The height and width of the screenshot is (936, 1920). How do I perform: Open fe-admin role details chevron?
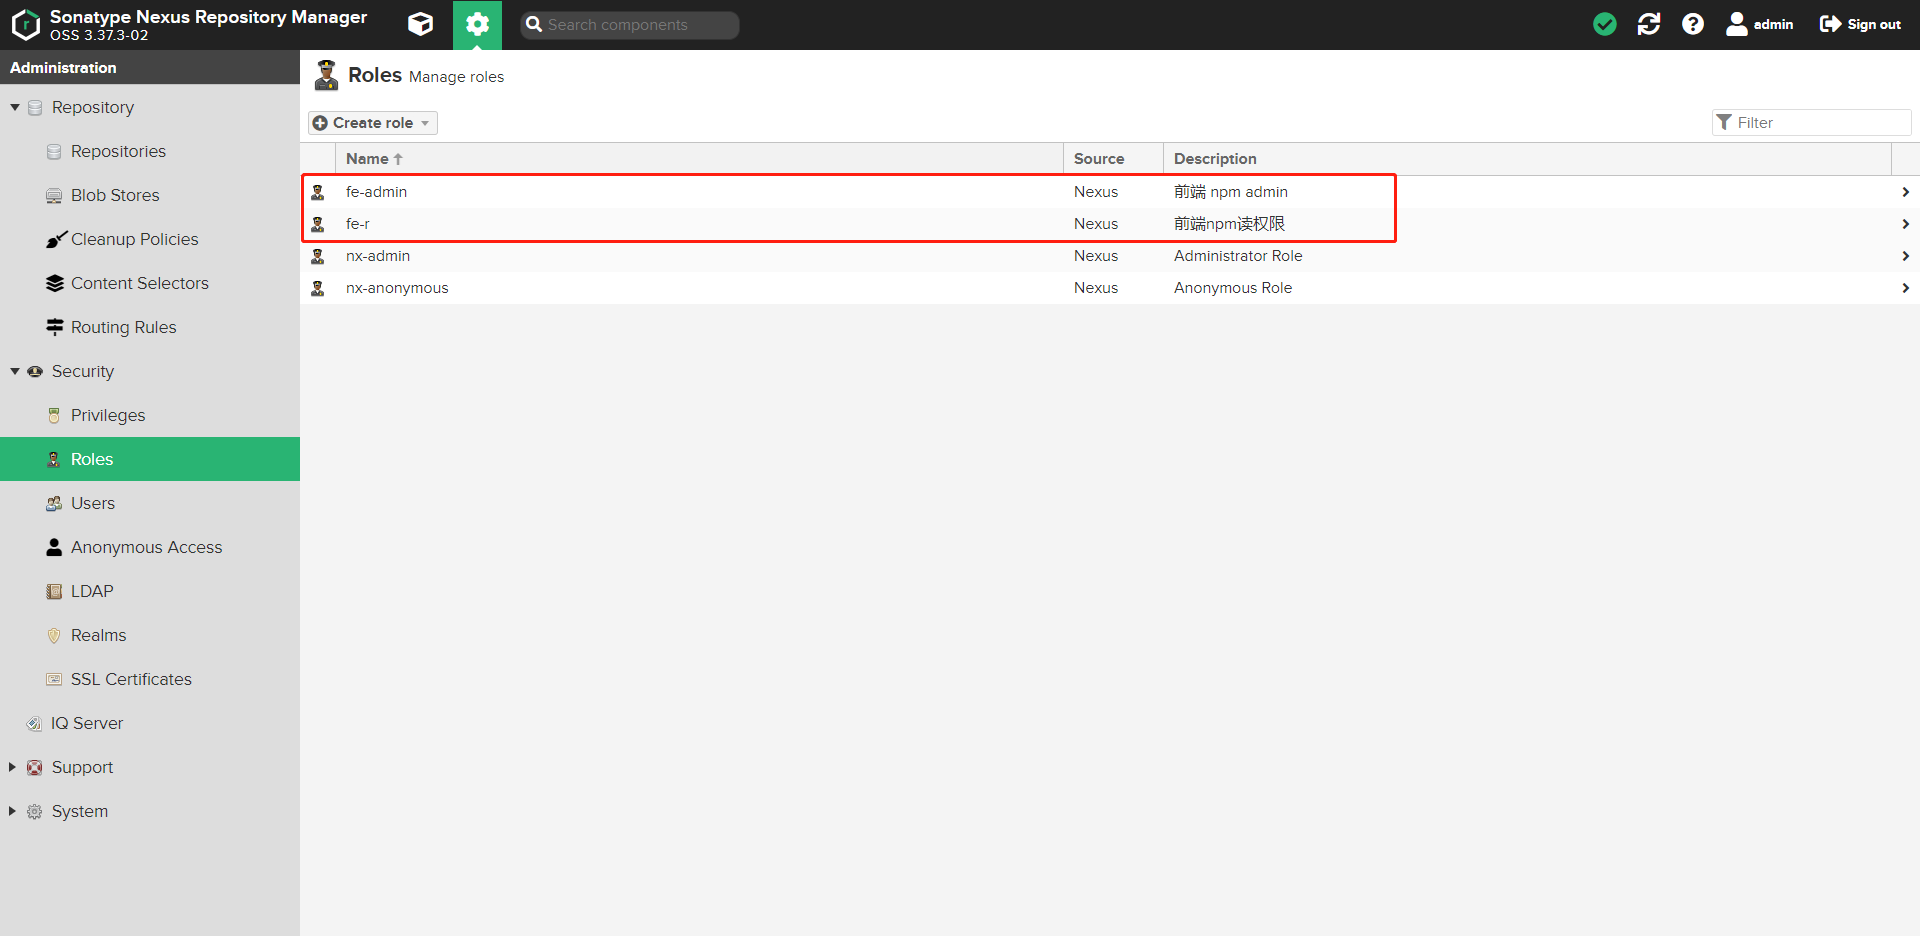point(1905,192)
